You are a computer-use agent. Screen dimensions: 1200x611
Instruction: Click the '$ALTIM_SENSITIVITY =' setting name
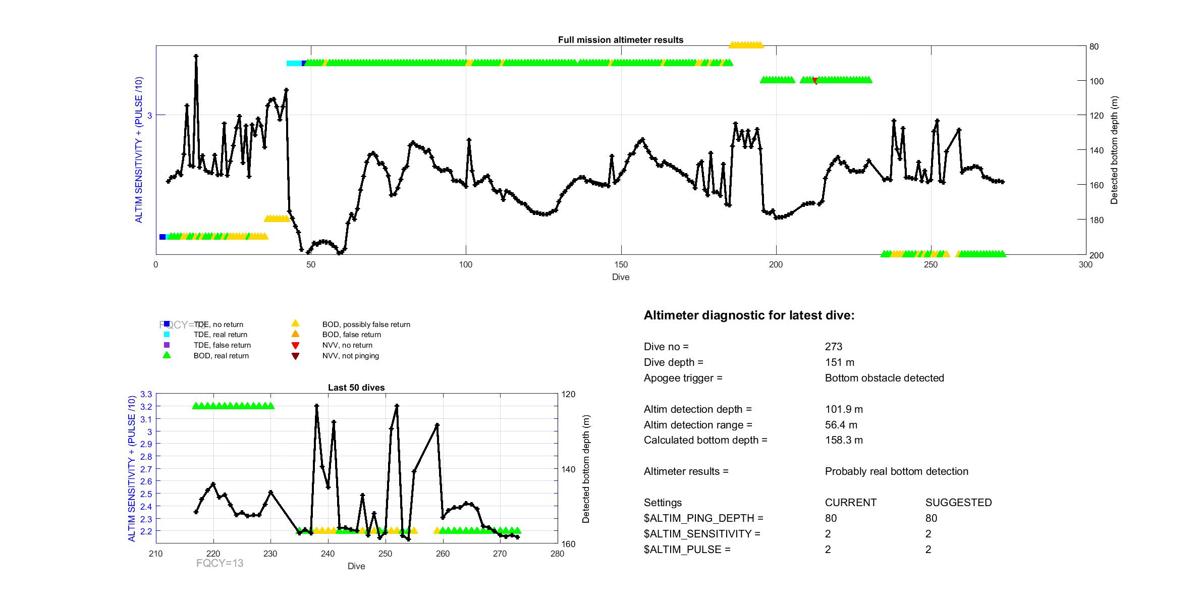tap(702, 534)
